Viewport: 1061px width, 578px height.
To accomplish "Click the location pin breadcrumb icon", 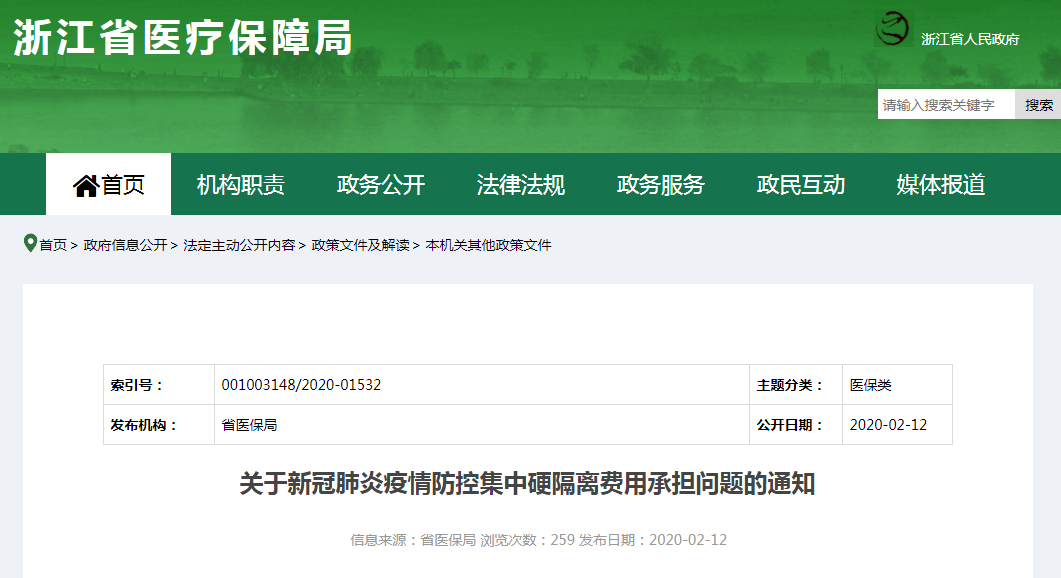I will tap(30, 243).
